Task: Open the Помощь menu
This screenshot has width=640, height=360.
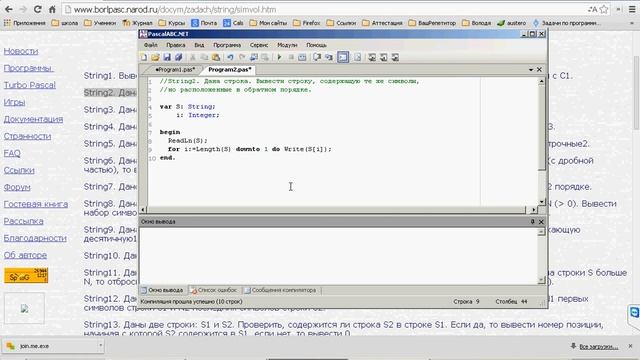Action: (x=316, y=45)
